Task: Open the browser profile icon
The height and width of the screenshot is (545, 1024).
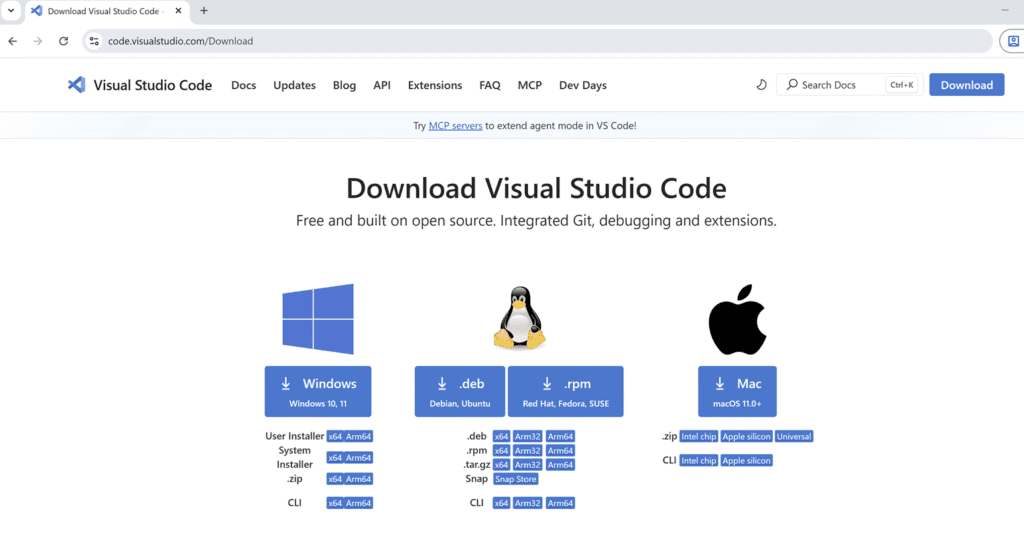Action: [1013, 41]
